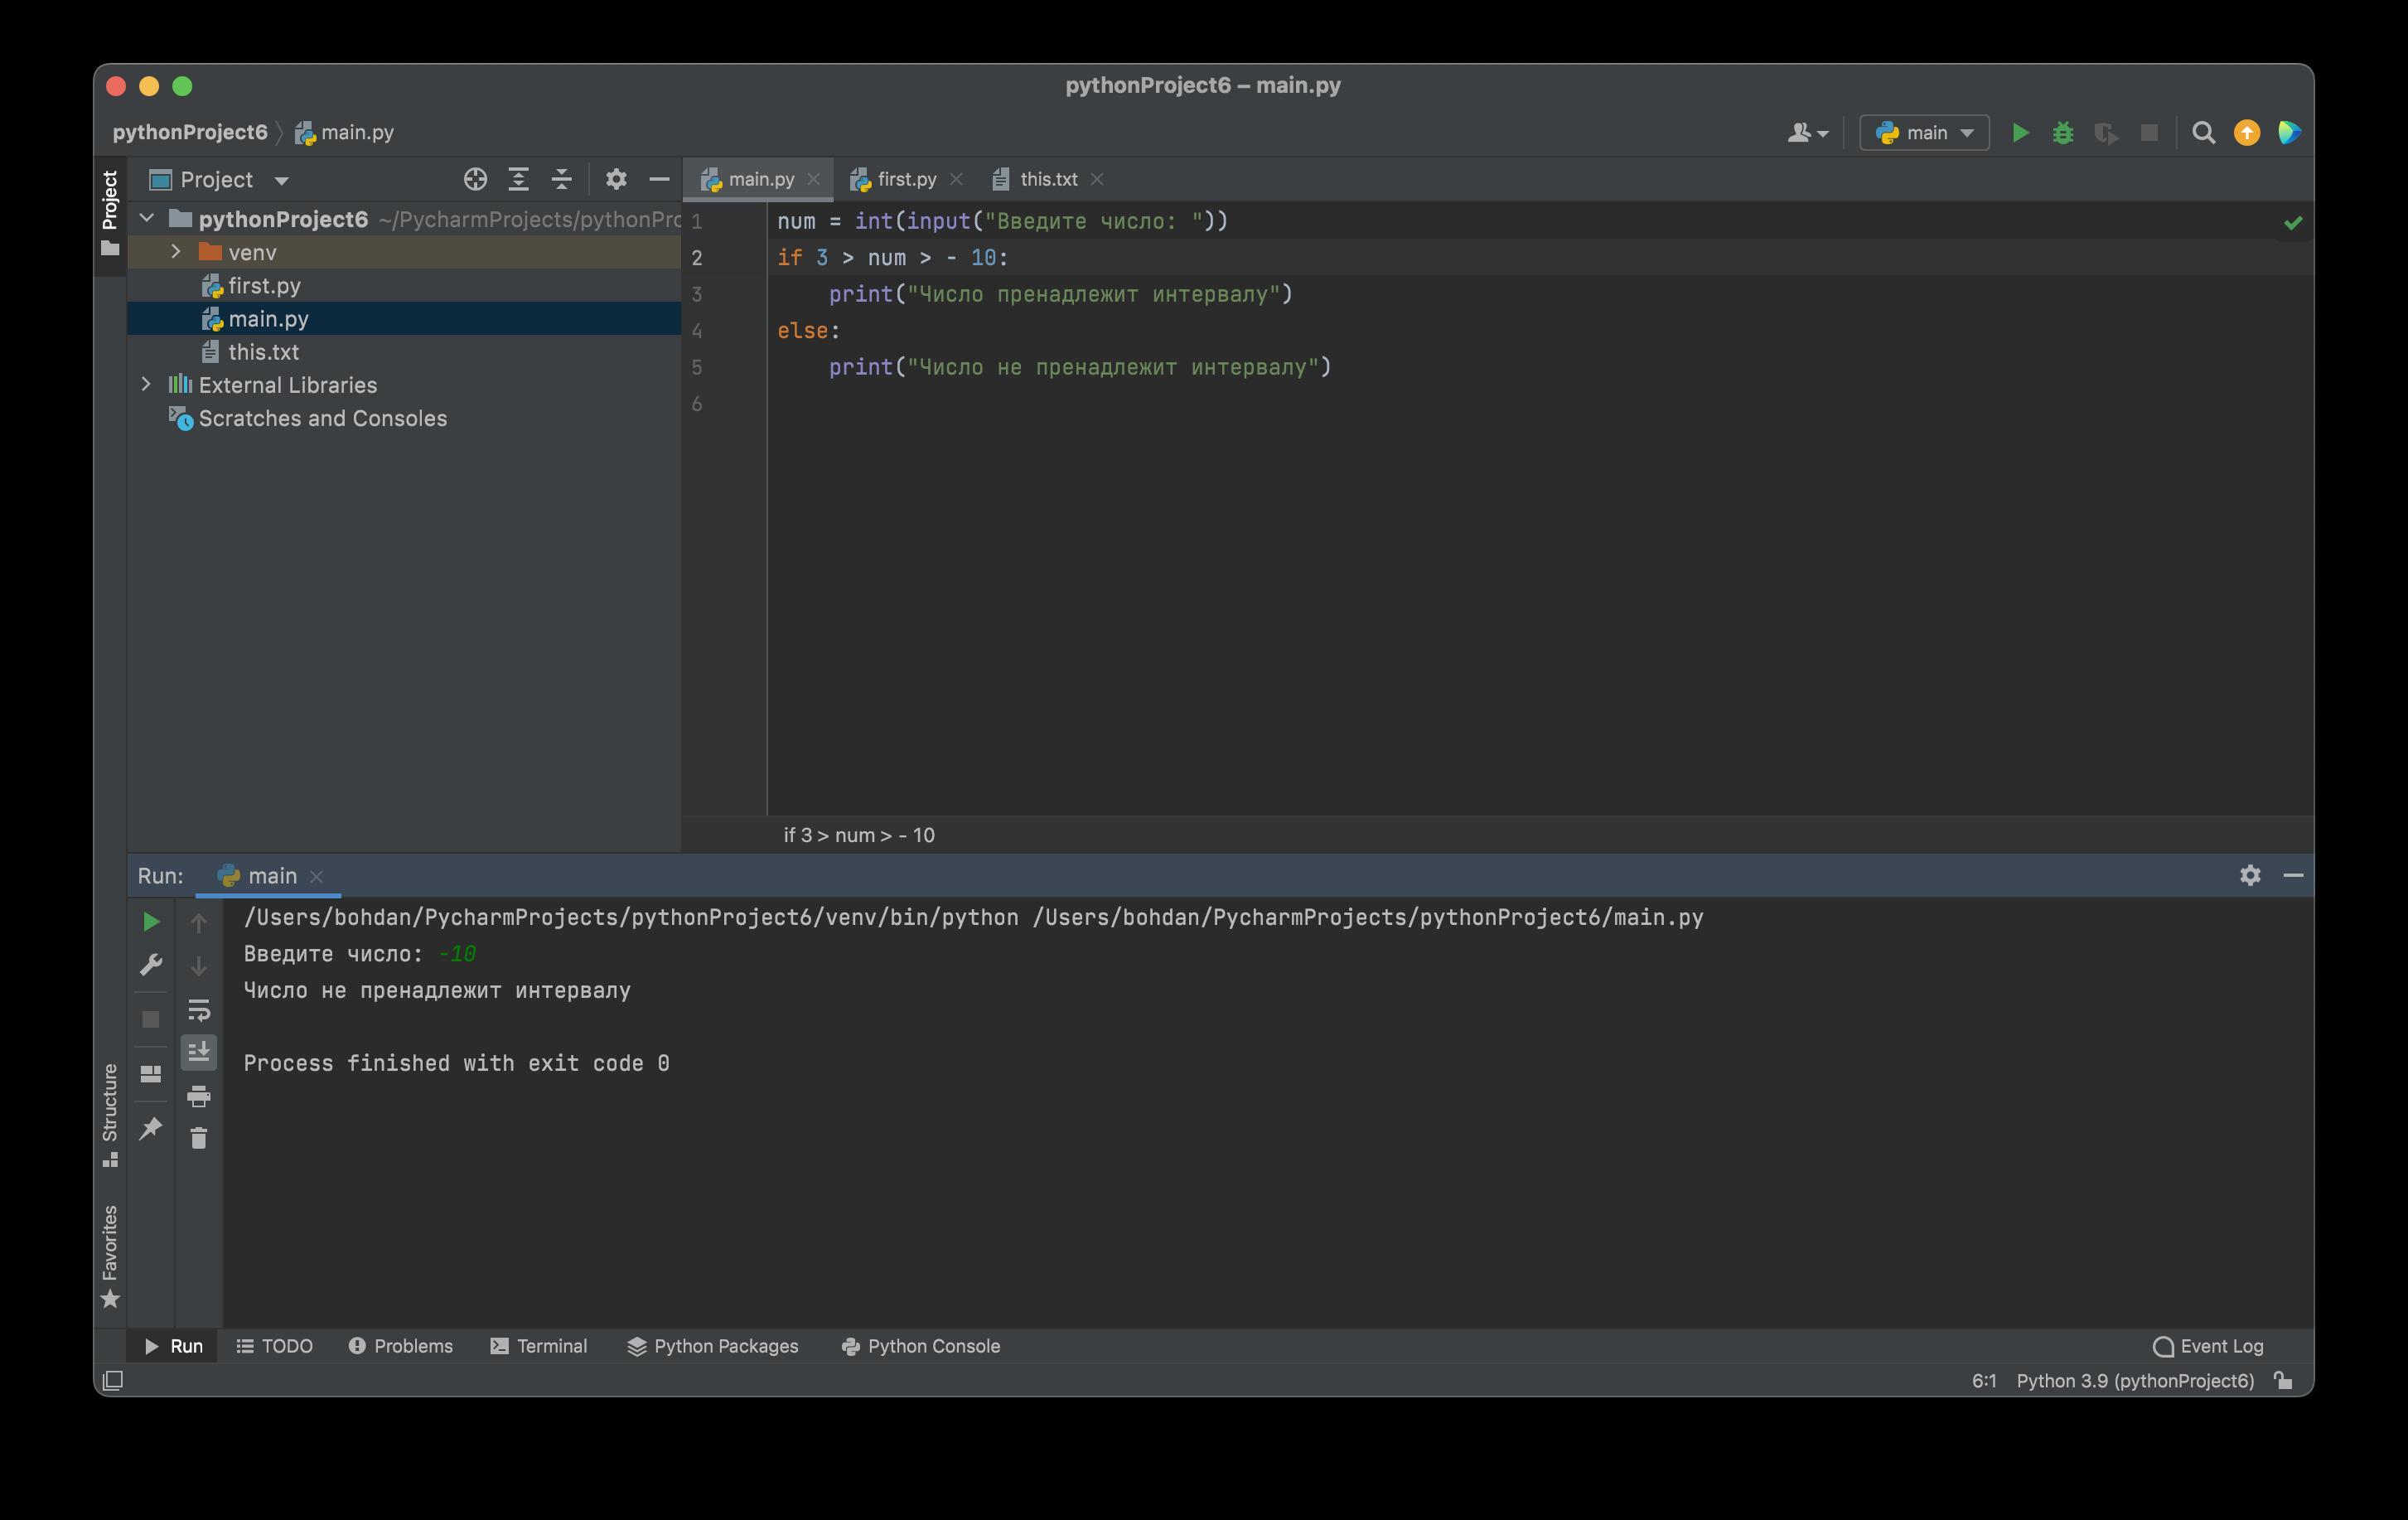Open the Python Console tool window
This screenshot has width=2408, height=1520.
(920, 1346)
